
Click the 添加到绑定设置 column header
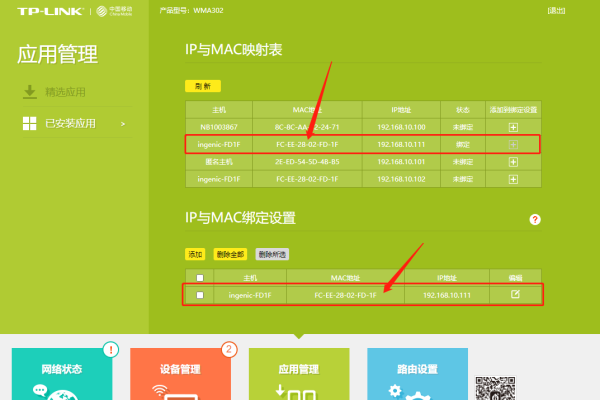[513, 110]
